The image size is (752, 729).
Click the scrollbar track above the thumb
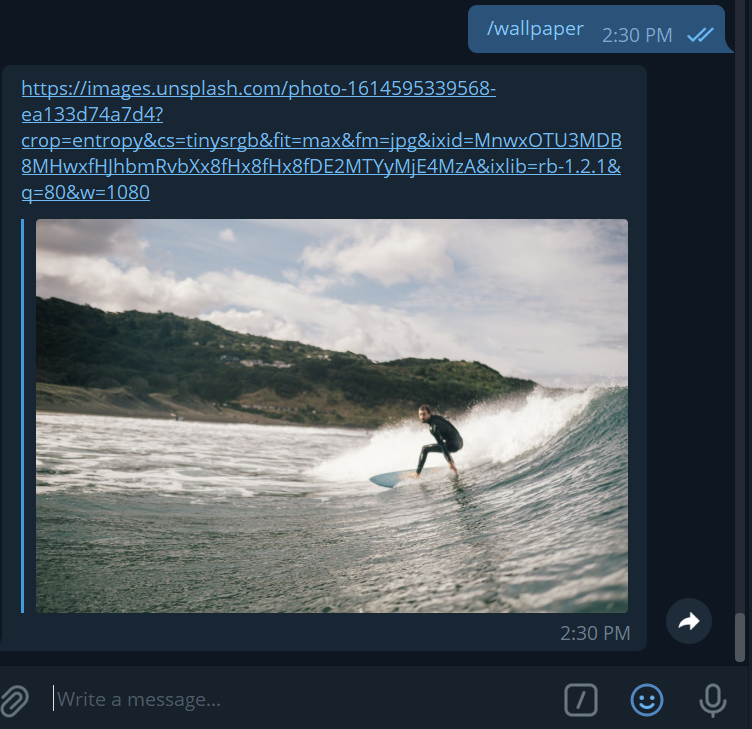click(740, 307)
